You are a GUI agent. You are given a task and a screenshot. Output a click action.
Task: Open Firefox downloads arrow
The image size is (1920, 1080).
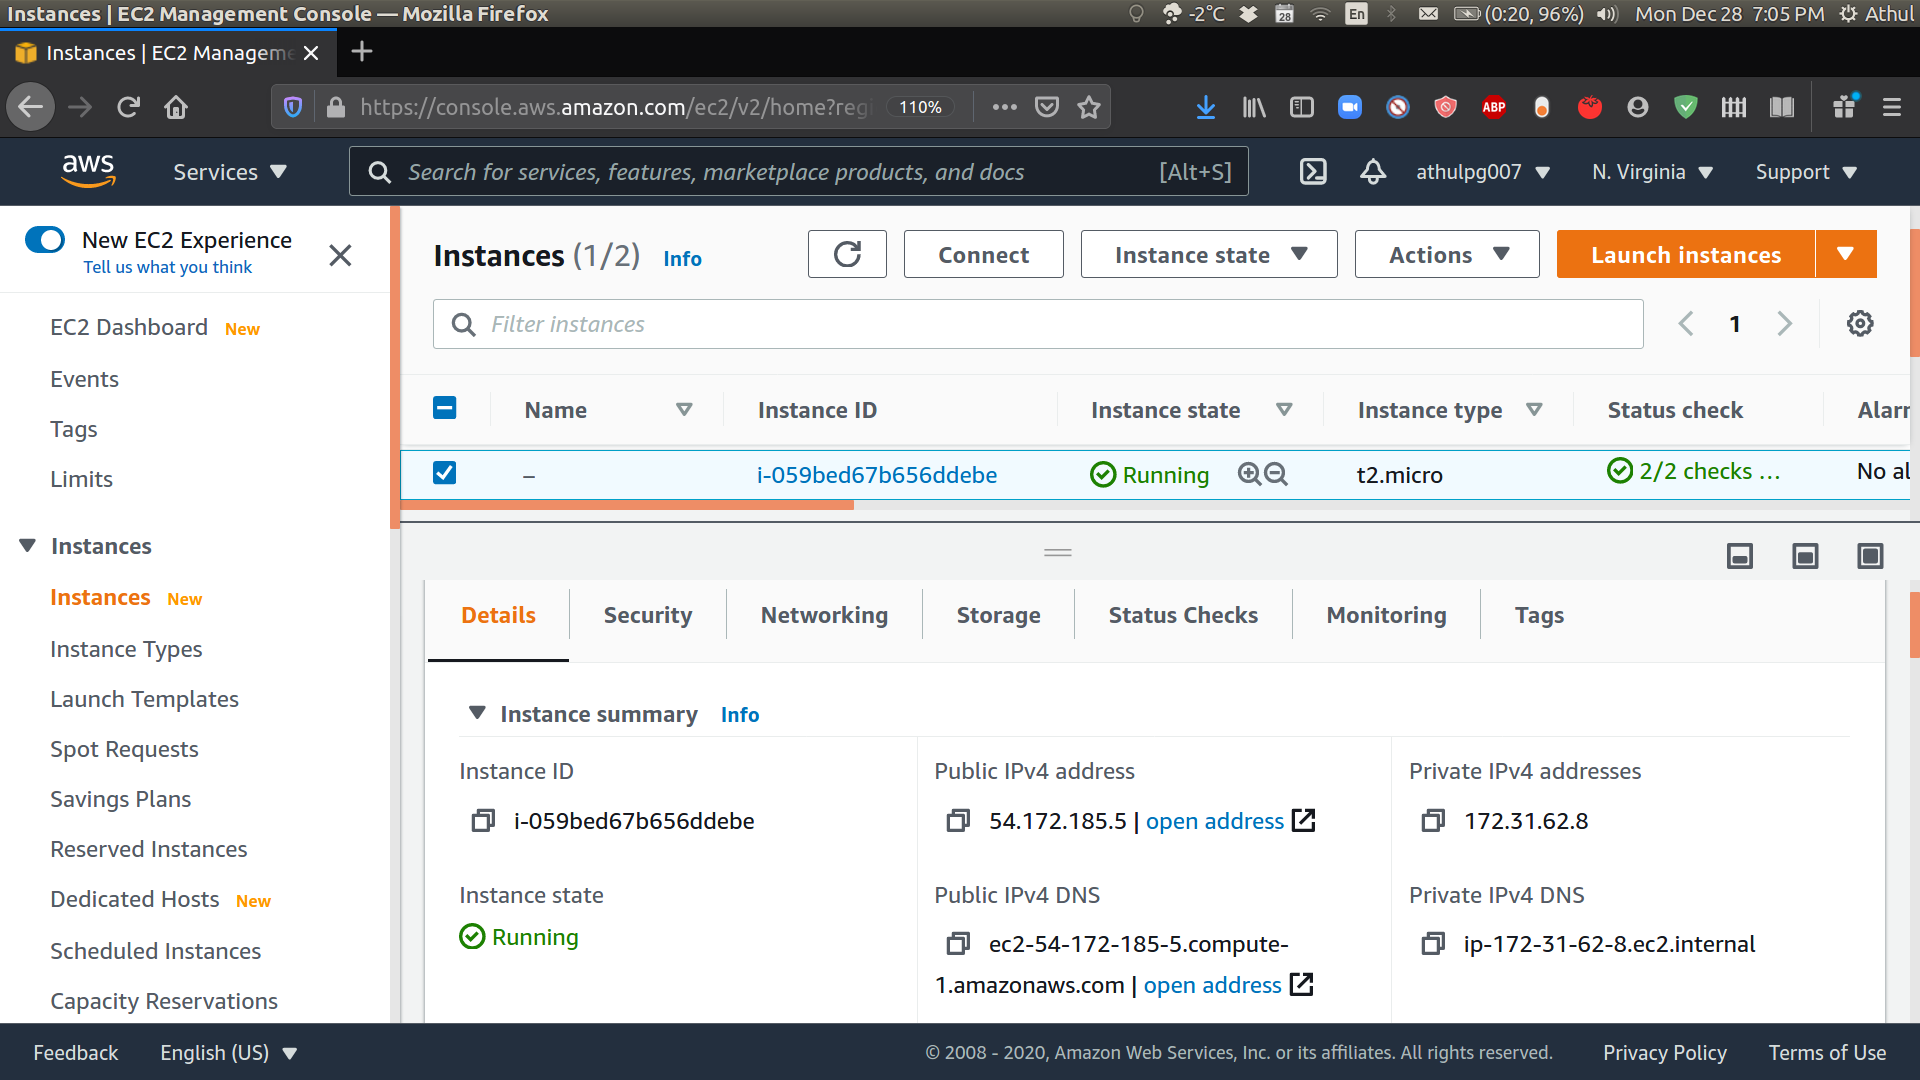click(1206, 107)
